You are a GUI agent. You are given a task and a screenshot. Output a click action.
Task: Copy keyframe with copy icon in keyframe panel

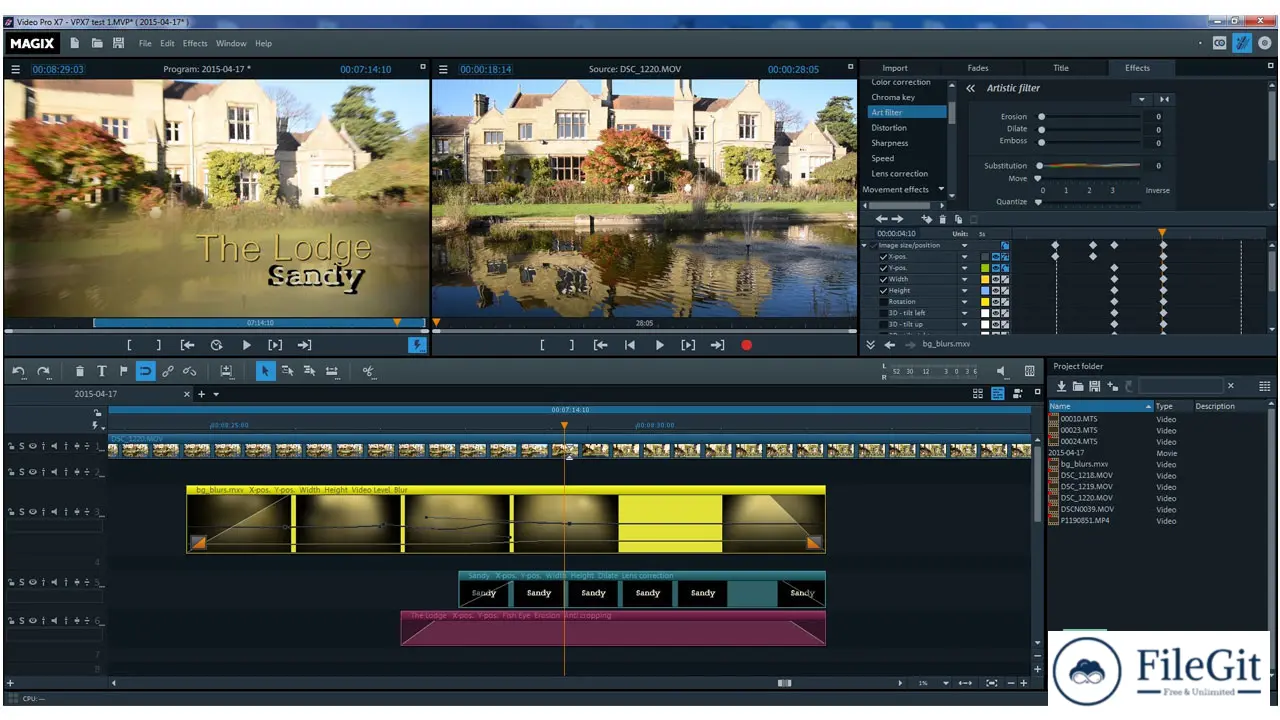958,219
